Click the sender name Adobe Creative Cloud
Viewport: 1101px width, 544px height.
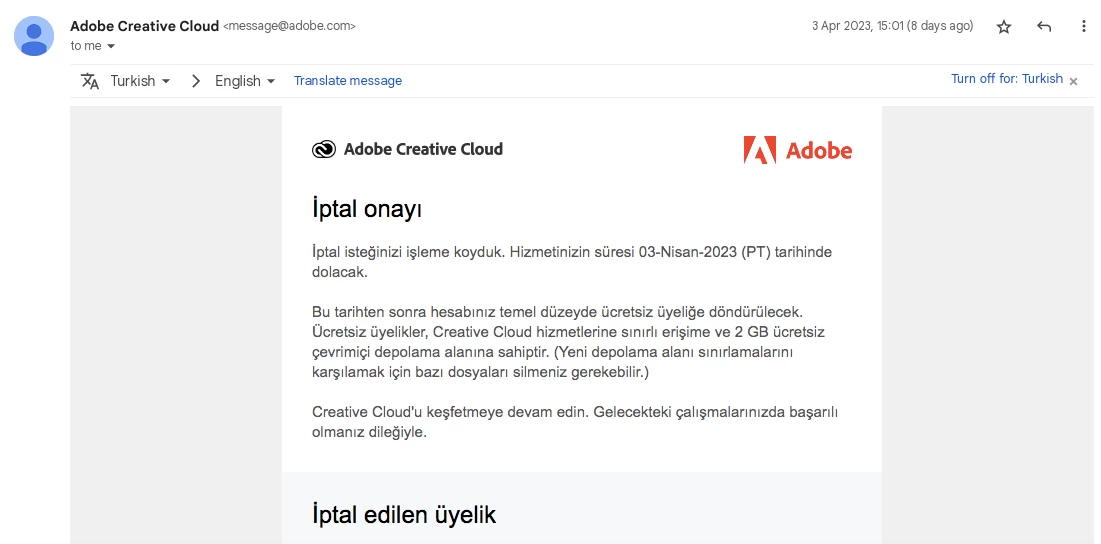point(145,26)
